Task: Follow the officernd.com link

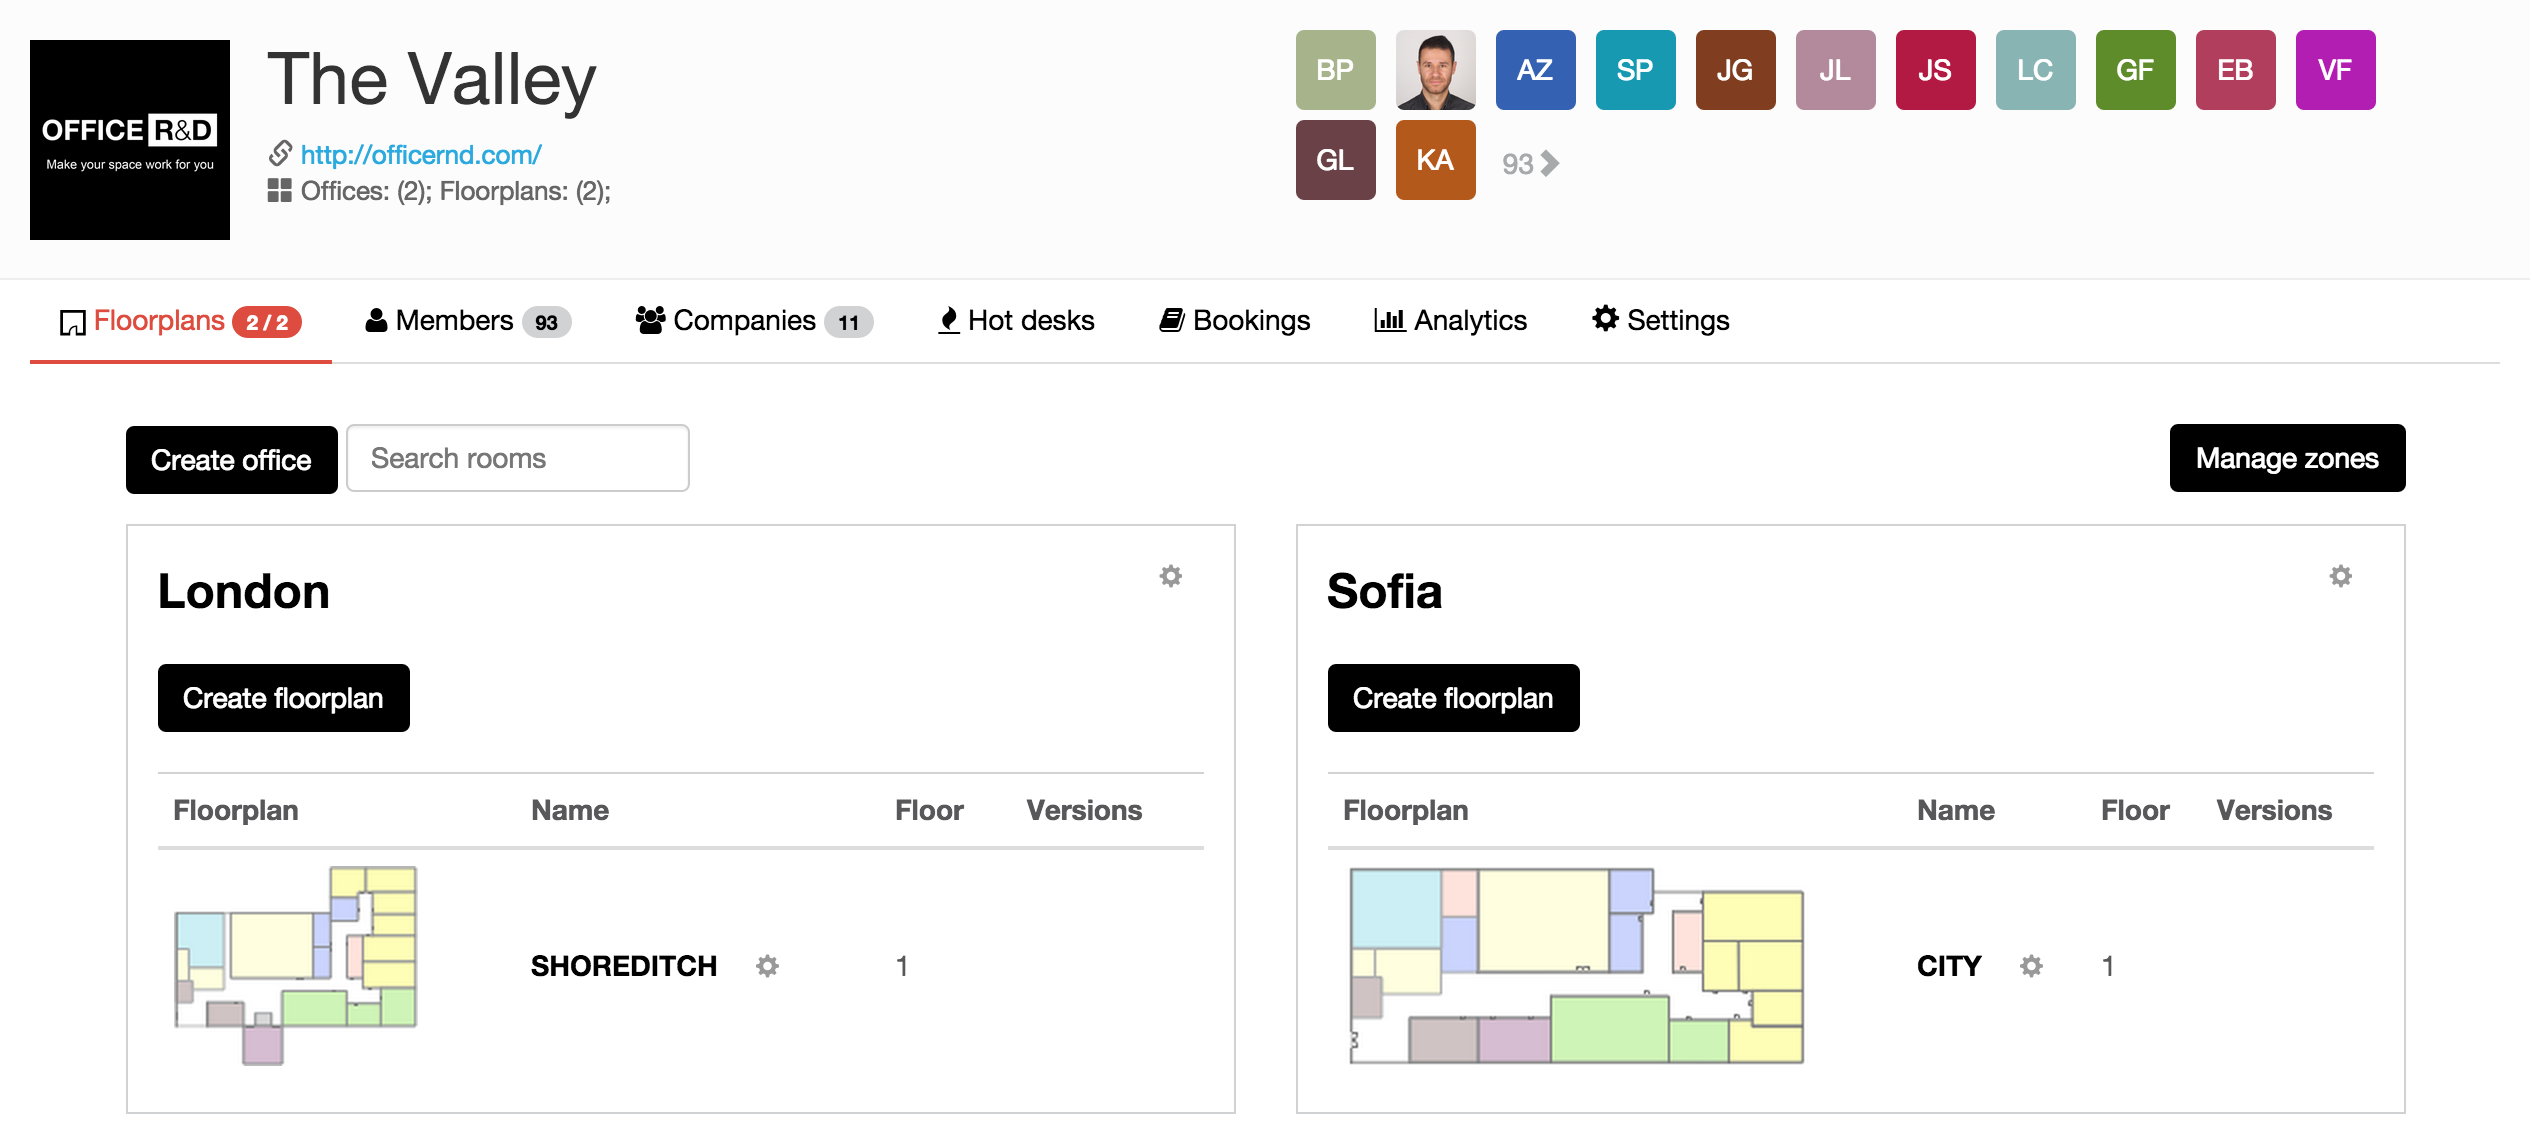Action: [420, 155]
